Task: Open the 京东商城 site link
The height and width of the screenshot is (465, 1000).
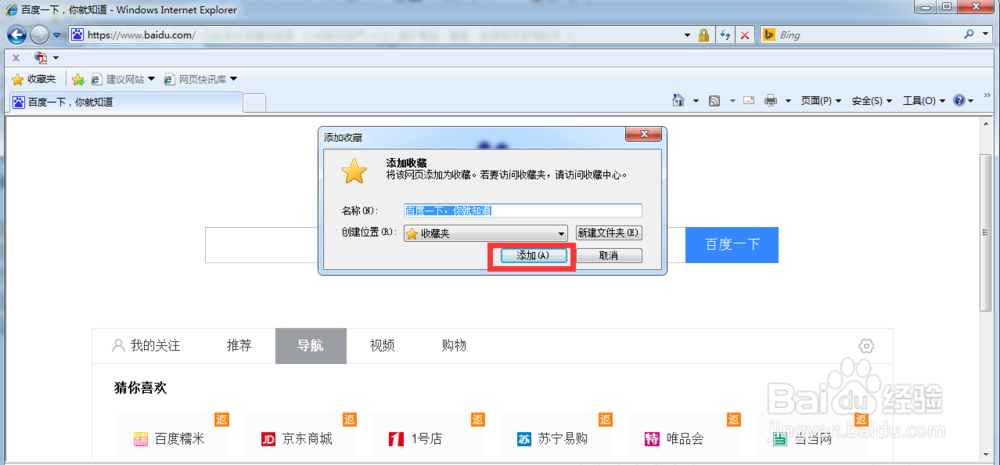Action: click(x=297, y=439)
